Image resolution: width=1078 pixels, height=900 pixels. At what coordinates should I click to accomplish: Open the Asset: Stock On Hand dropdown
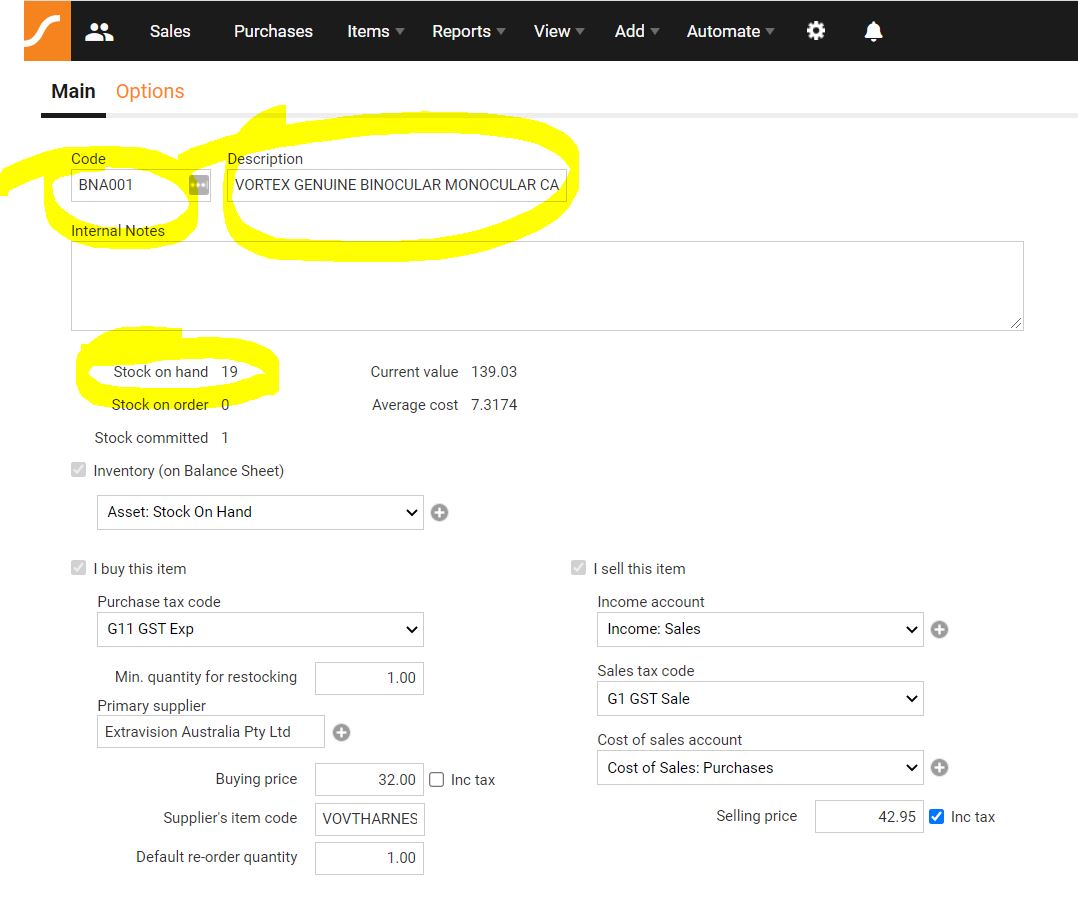[x=260, y=512]
